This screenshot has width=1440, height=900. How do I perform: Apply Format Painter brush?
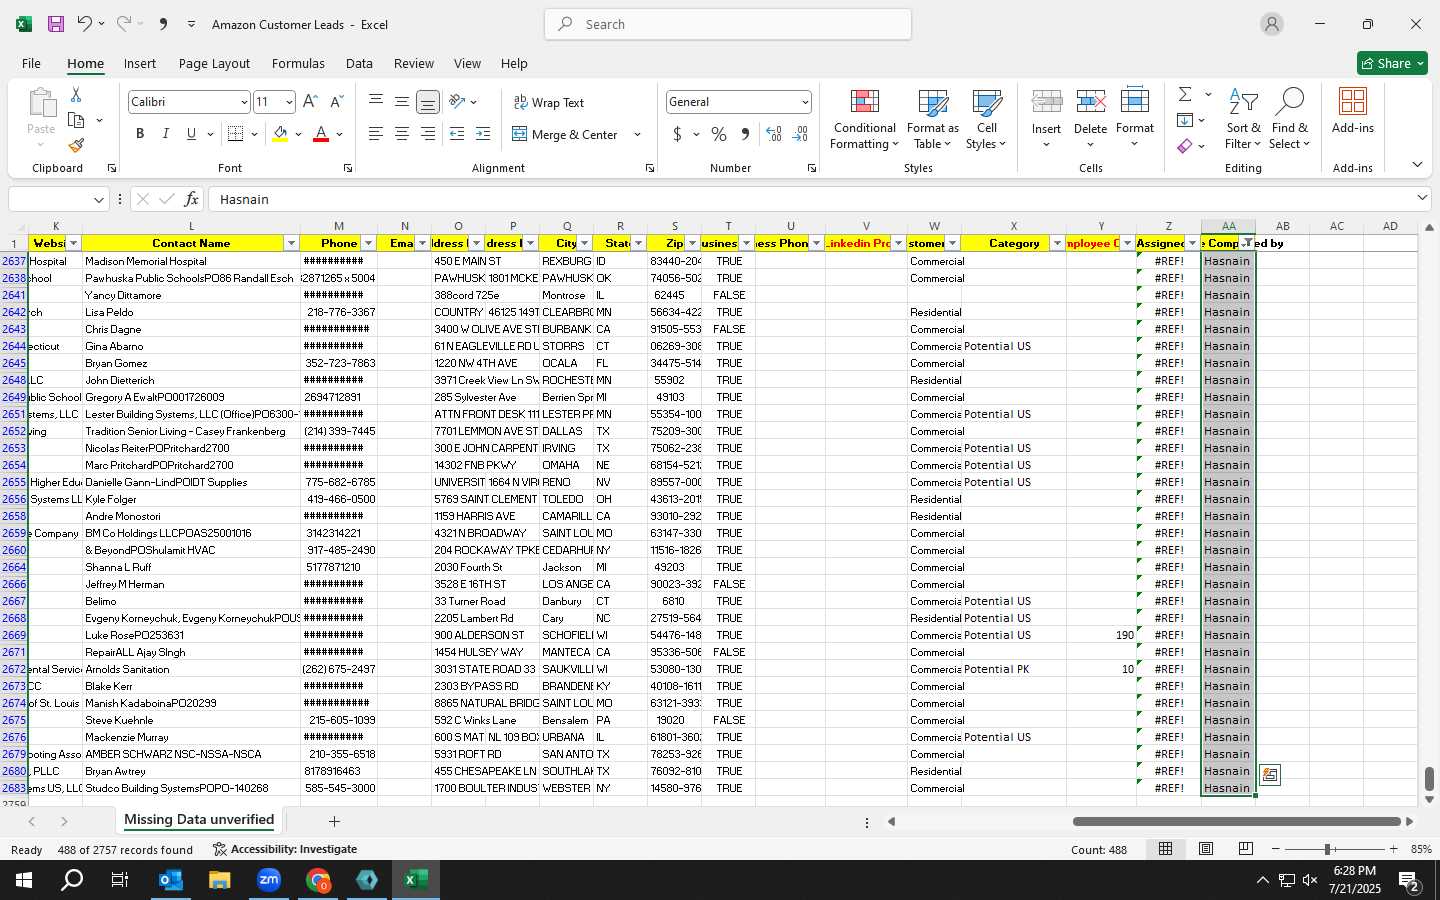tap(76, 145)
